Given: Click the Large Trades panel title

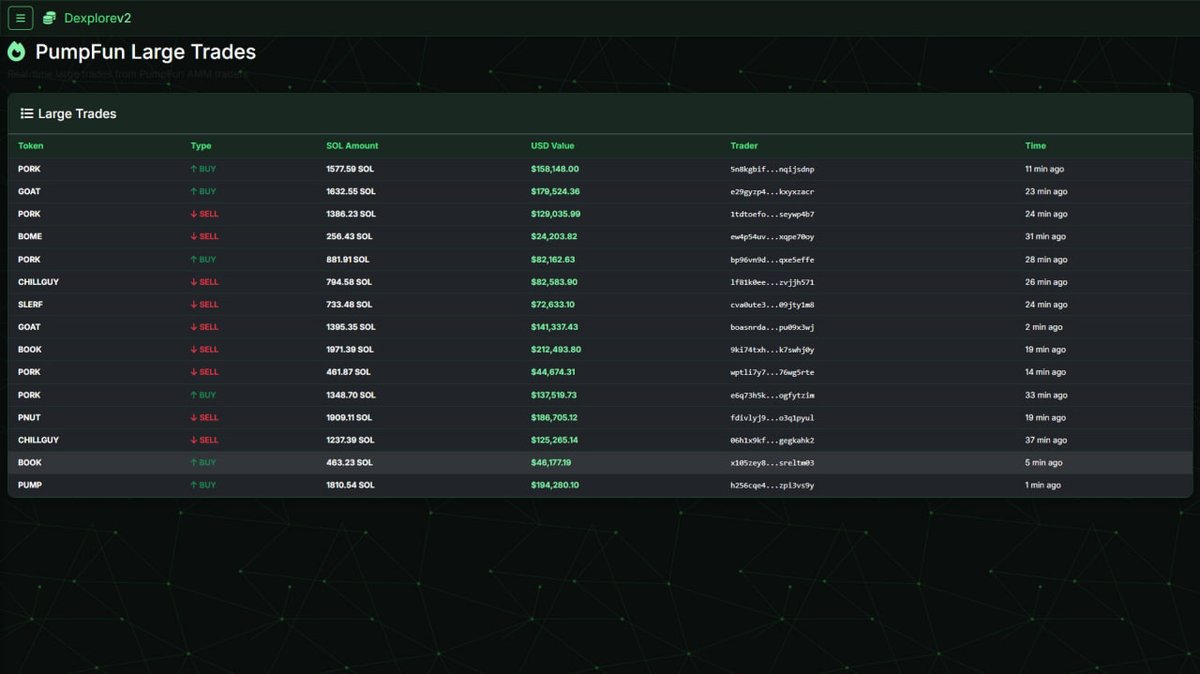Looking at the screenshot, I should tap(77, 114).
